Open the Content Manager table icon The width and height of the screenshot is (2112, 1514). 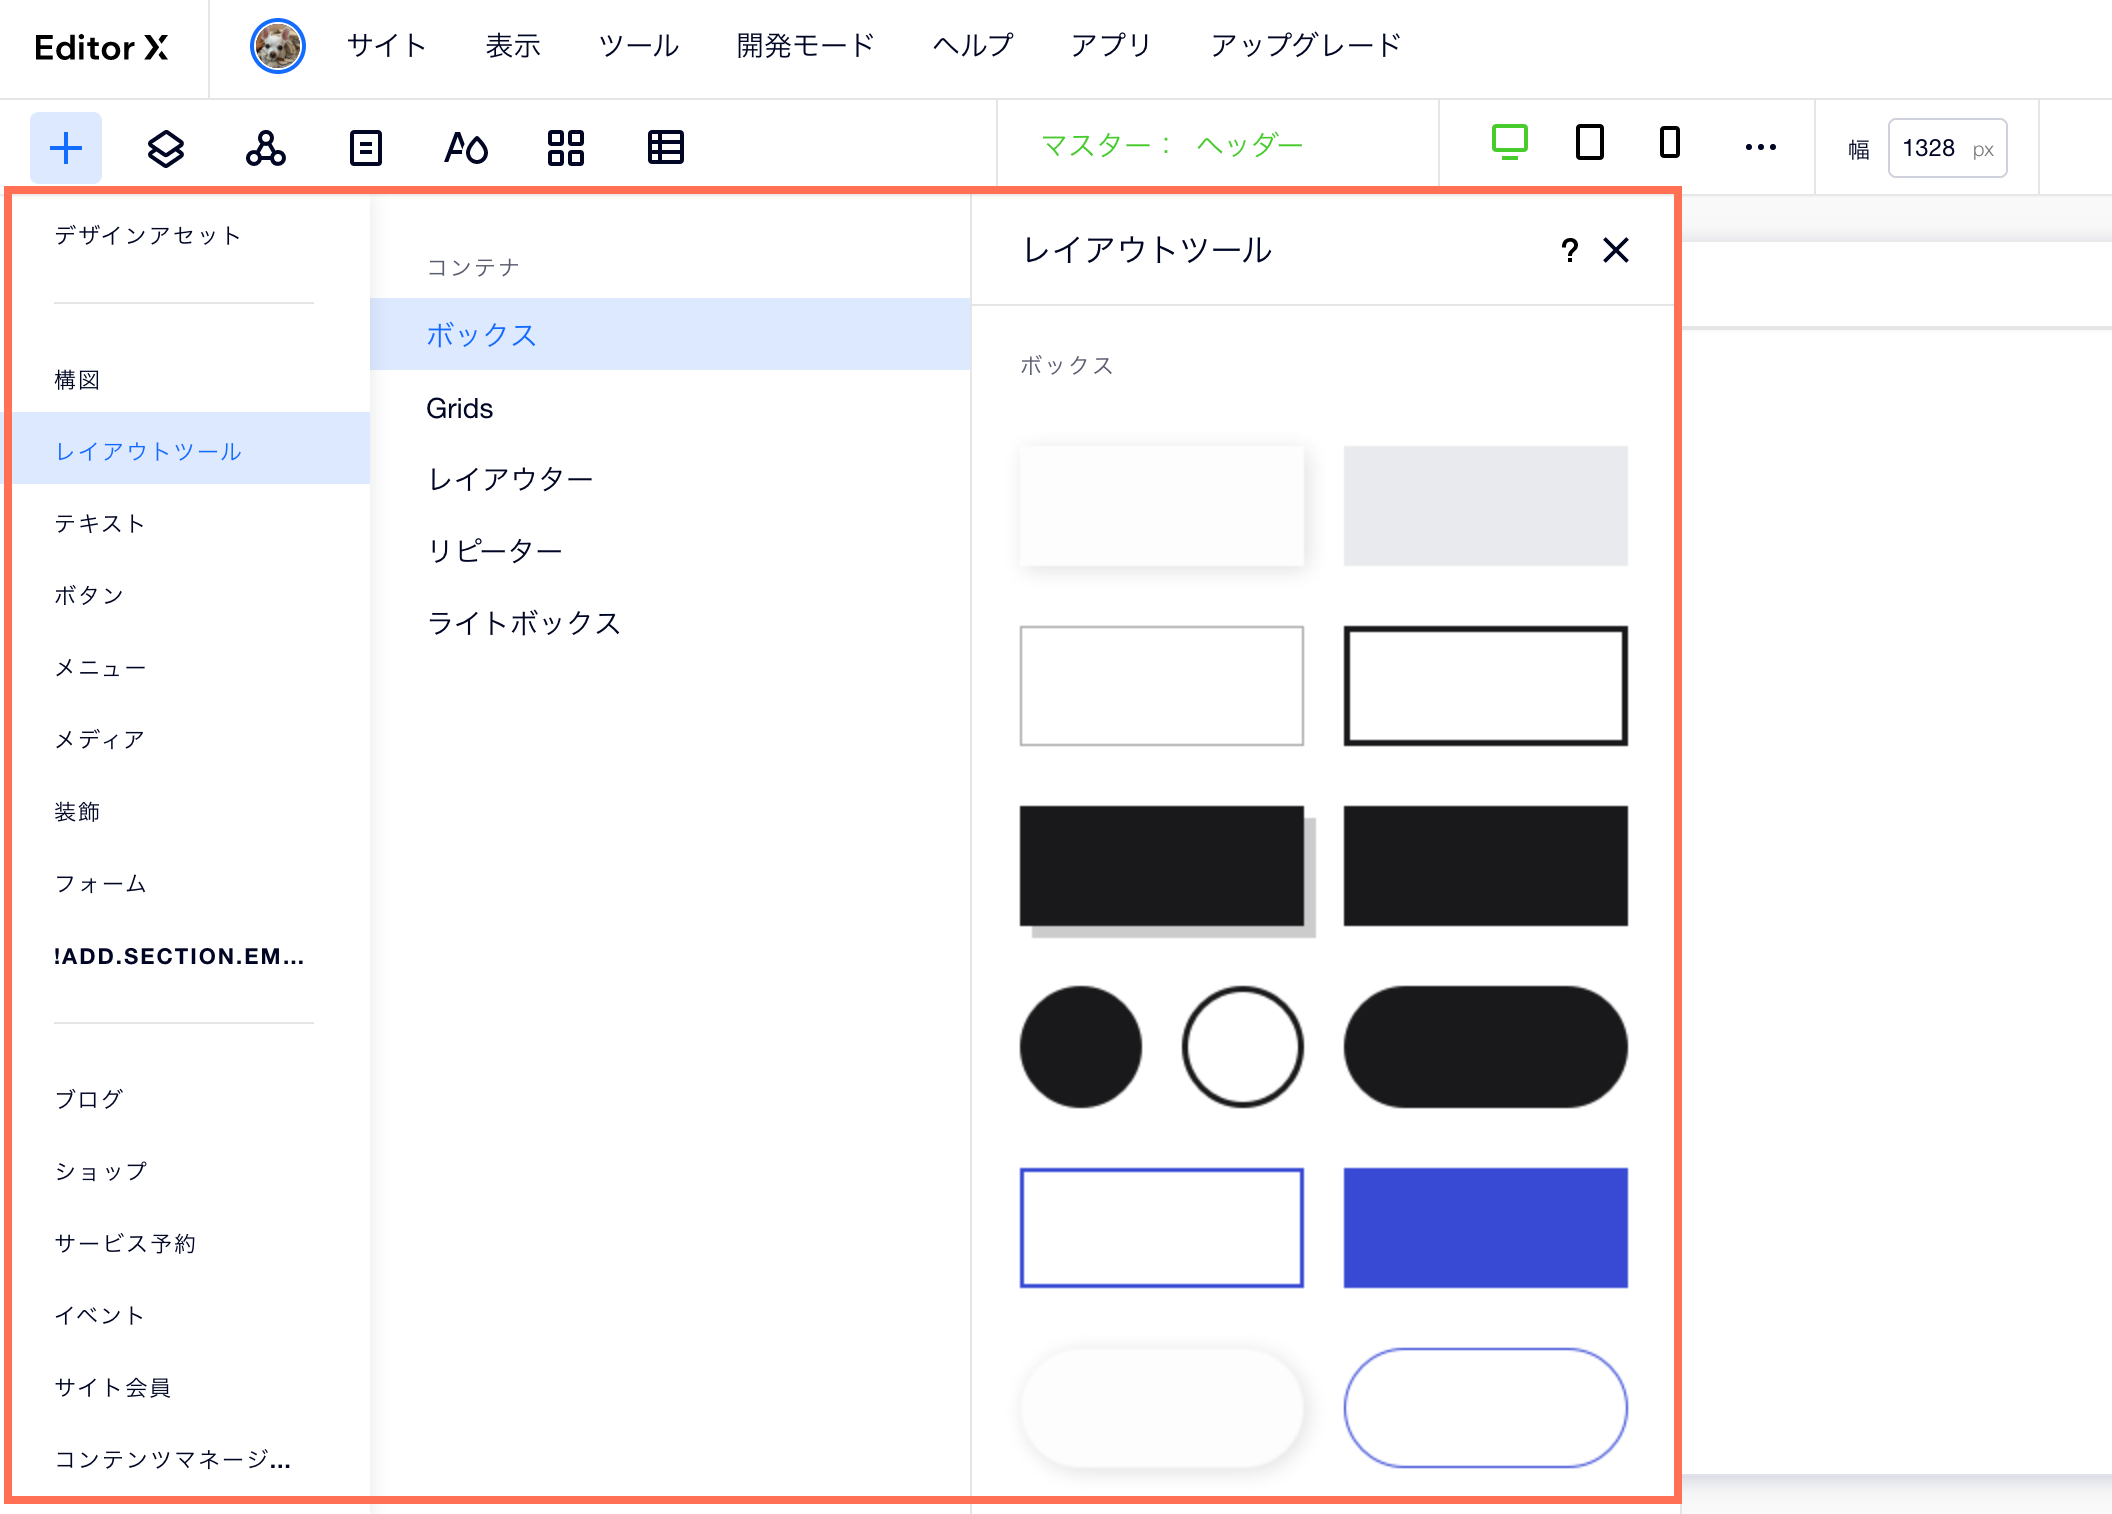tap(666, 148)
